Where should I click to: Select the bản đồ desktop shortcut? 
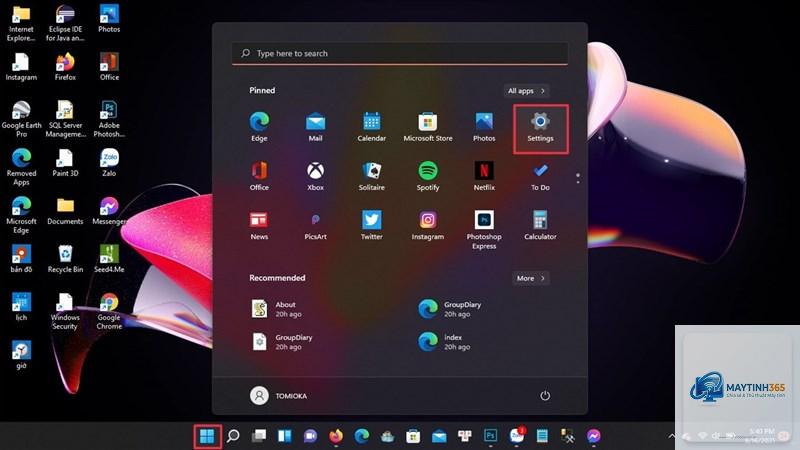21,259
